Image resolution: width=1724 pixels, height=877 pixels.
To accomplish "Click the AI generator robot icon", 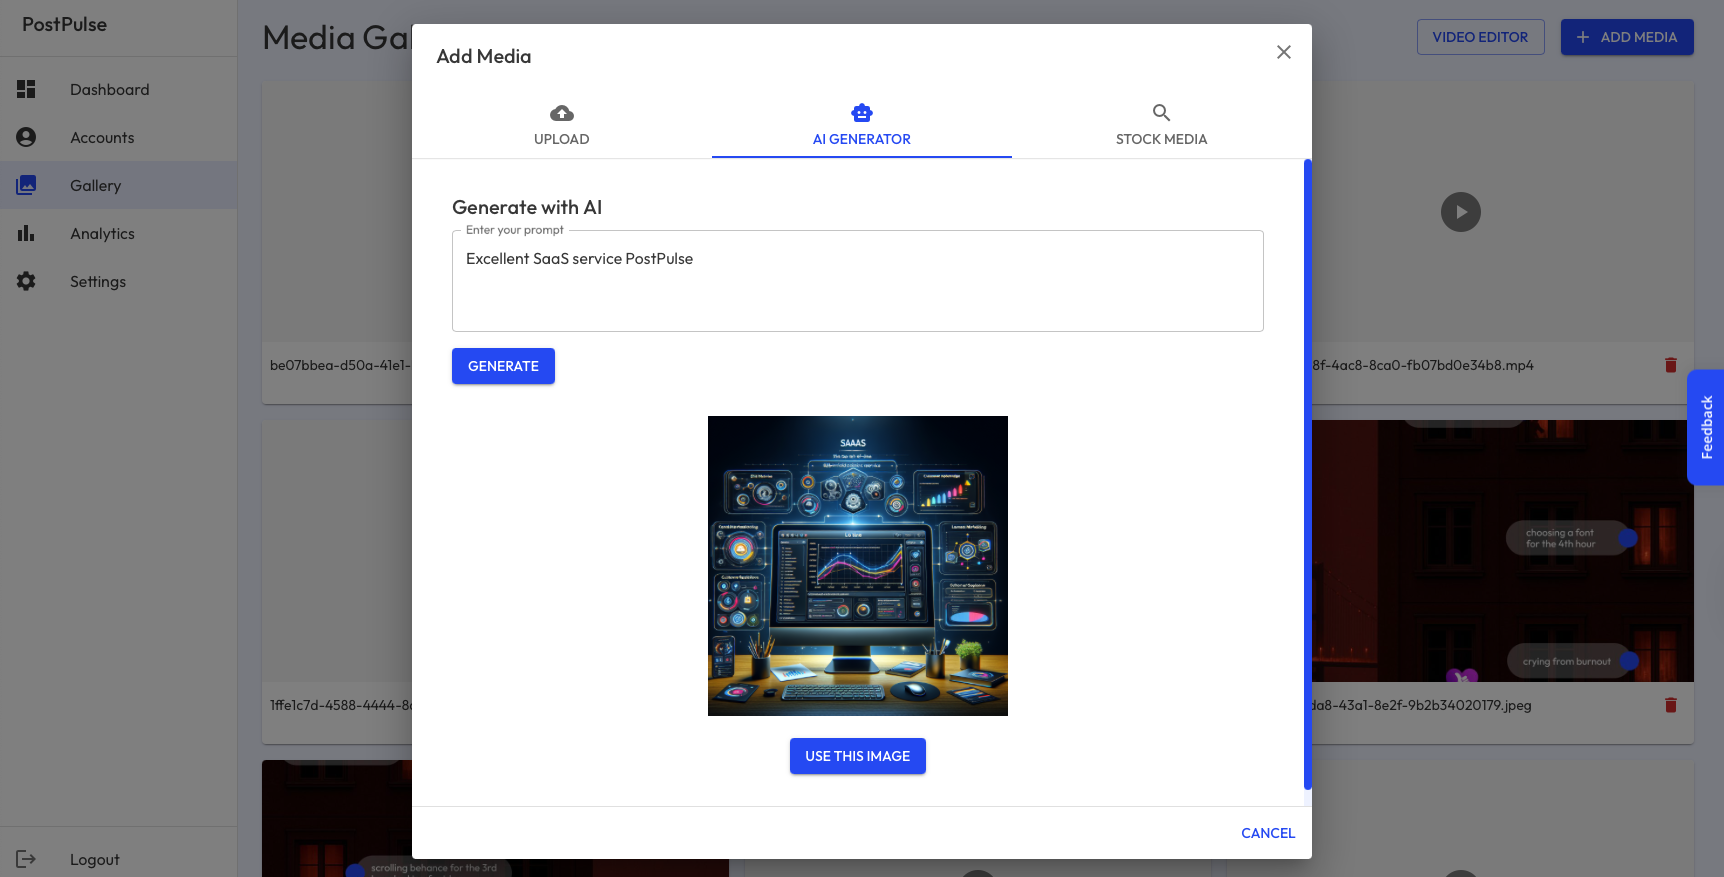I will (862, 113).
